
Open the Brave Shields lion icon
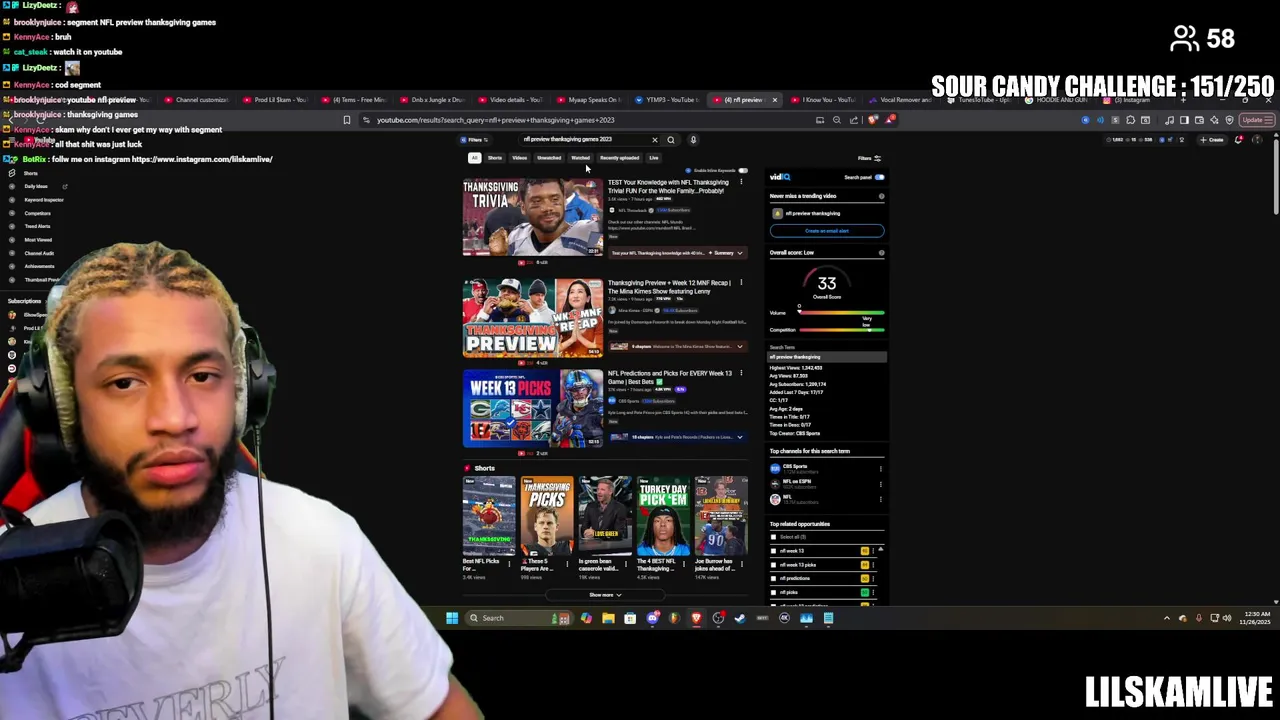[874, 120]
